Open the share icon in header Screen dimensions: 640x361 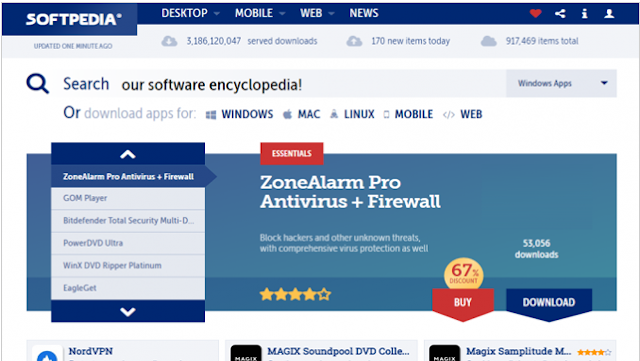pos(560,13)
